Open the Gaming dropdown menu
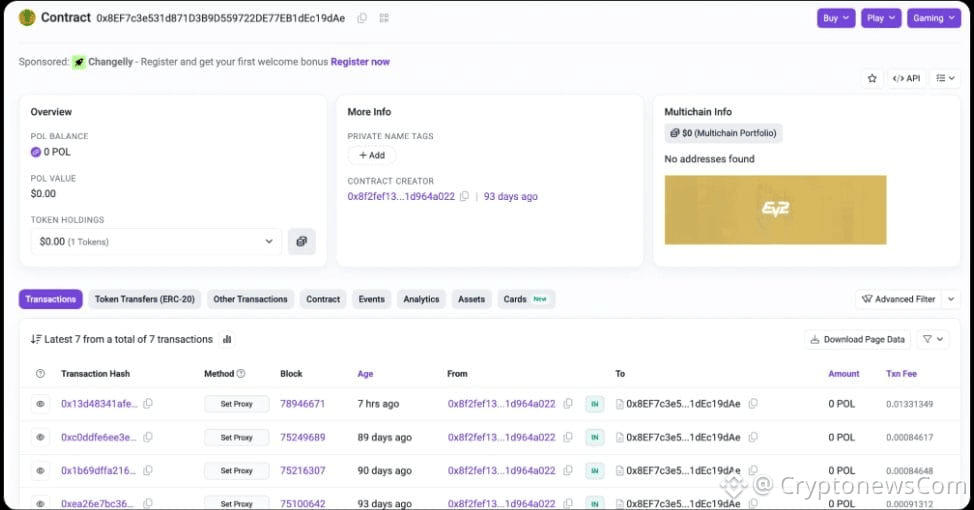Viewport: 974px width, 510px height. (x=933, y=18)
